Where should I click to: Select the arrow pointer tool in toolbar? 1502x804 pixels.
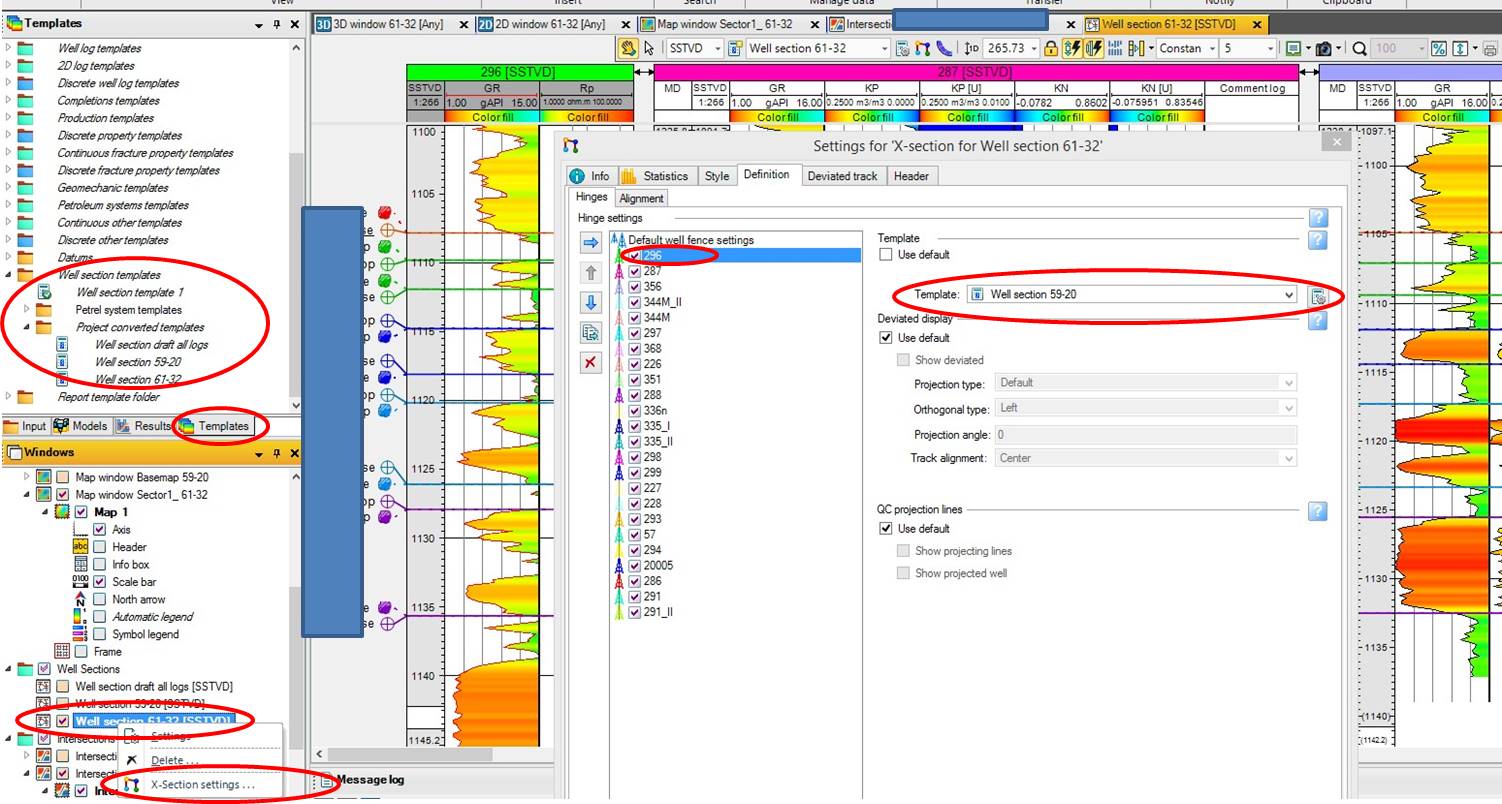pyautogui.click(x=649, y=48)
